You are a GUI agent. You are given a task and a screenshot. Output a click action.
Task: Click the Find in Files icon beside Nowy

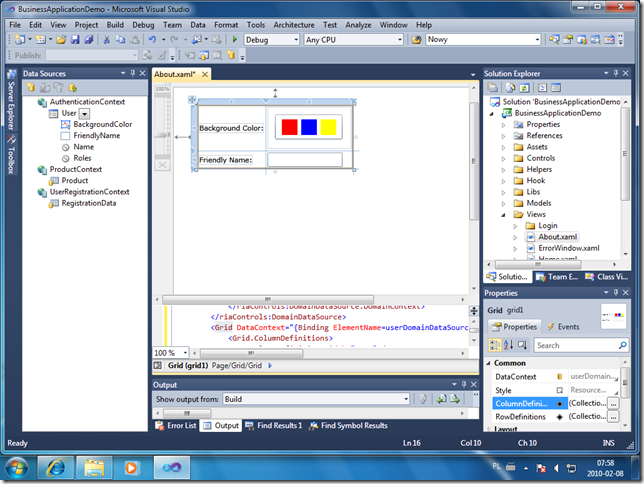pos(416,39)
